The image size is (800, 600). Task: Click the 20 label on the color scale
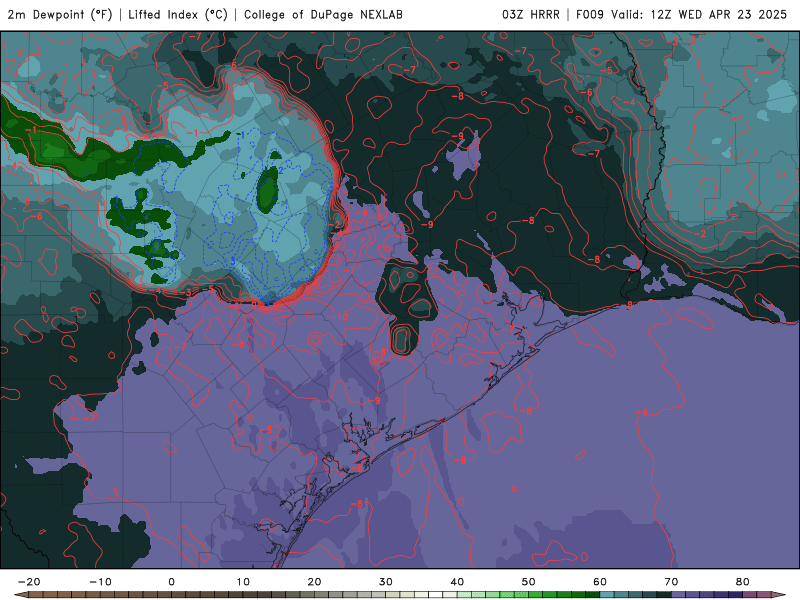click(x=314, y=582)
